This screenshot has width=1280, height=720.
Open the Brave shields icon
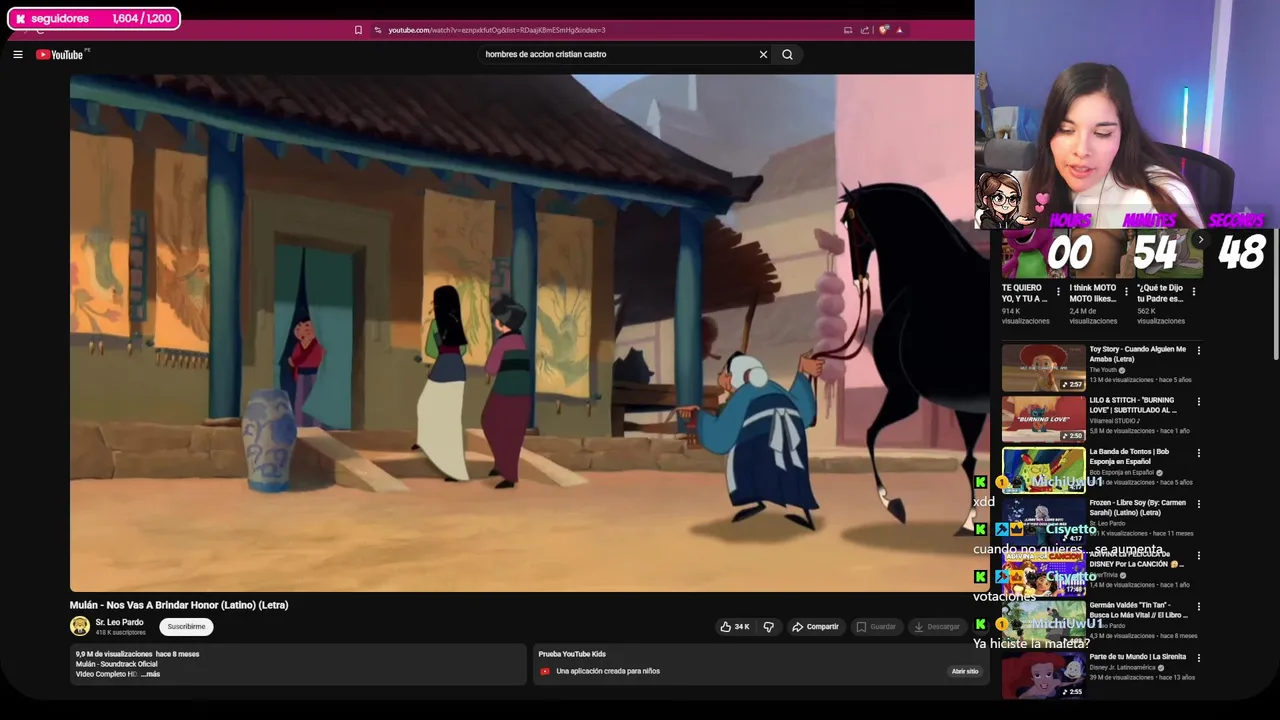tap(884, 30)
